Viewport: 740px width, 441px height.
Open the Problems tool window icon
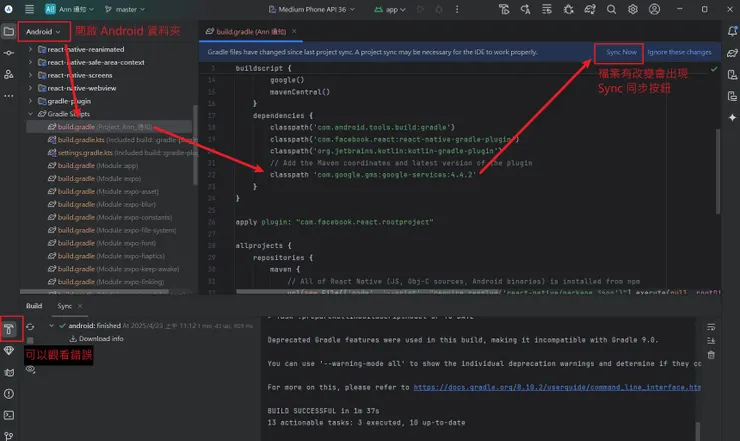point(11,393)
